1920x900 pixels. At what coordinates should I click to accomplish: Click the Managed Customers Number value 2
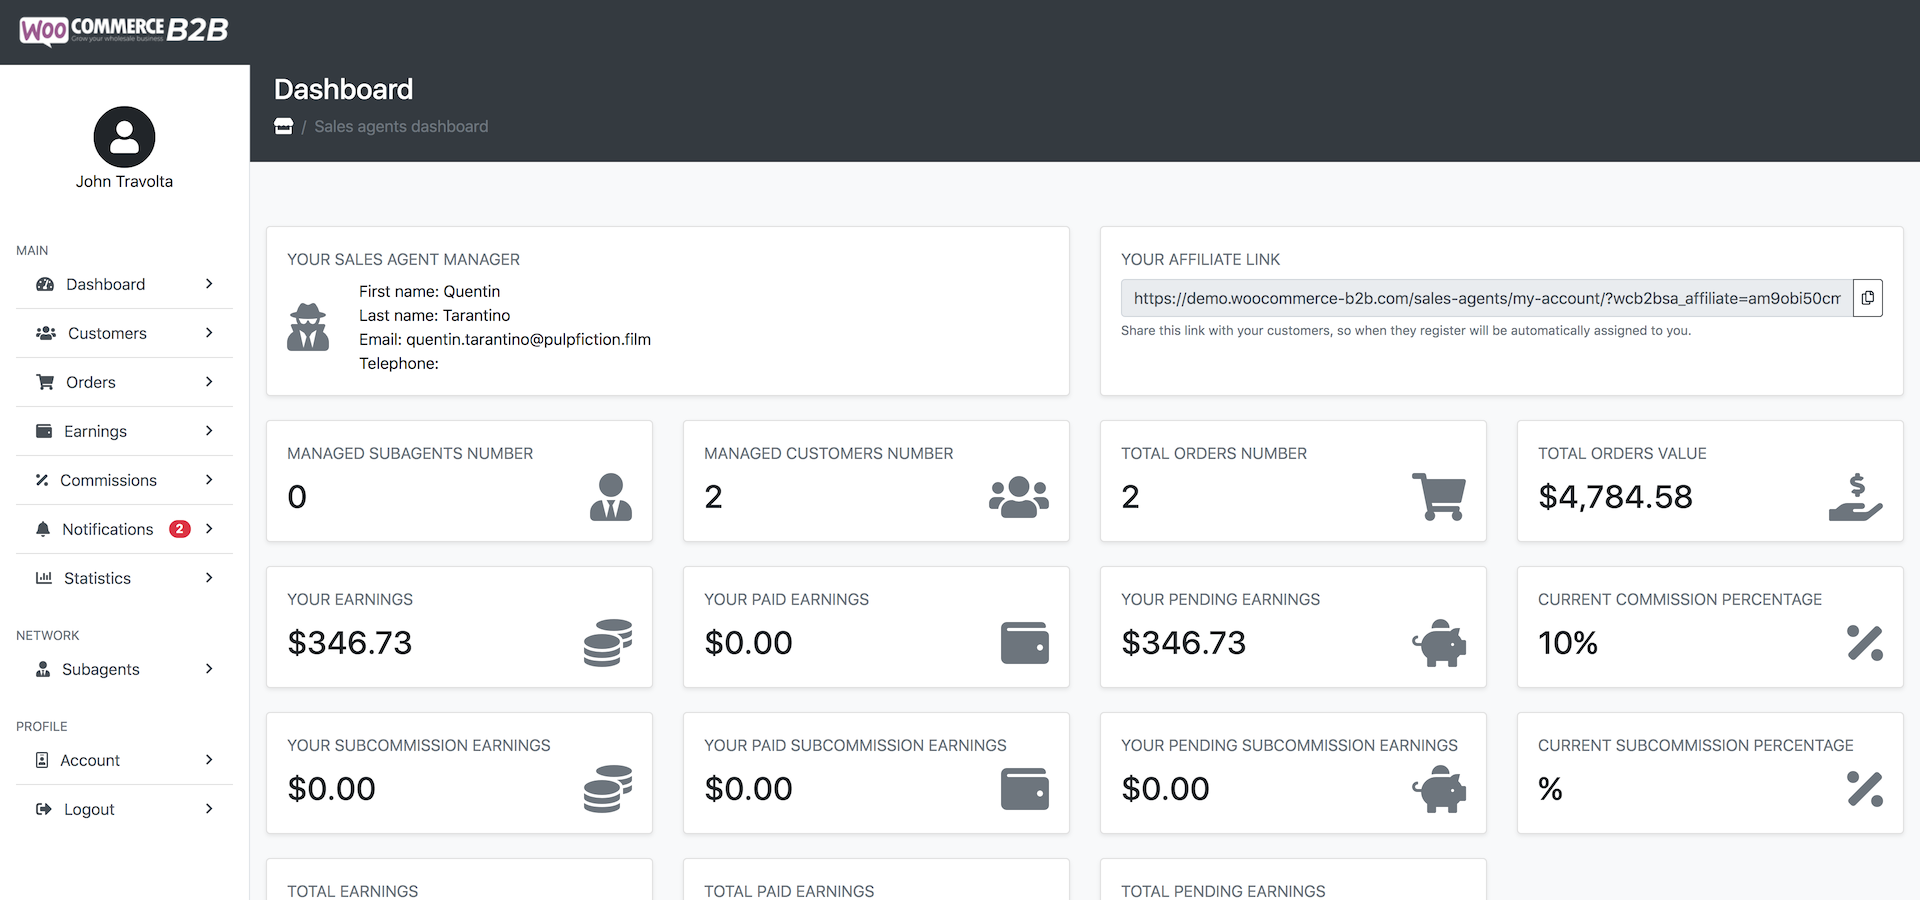click(x=713, y=497)
